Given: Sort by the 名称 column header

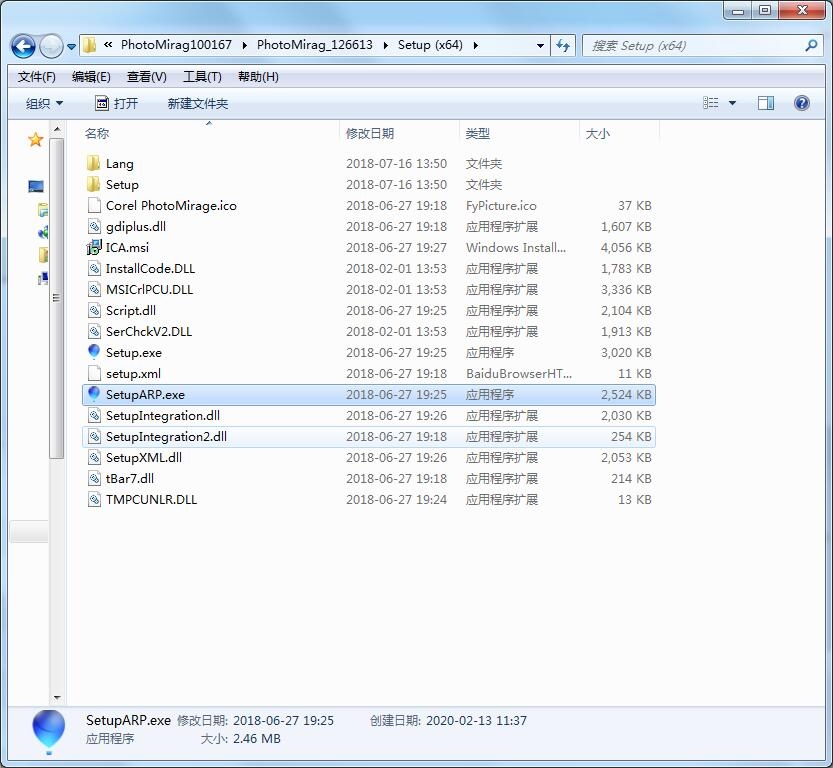Looking at the screenshot, I should 209,133.
